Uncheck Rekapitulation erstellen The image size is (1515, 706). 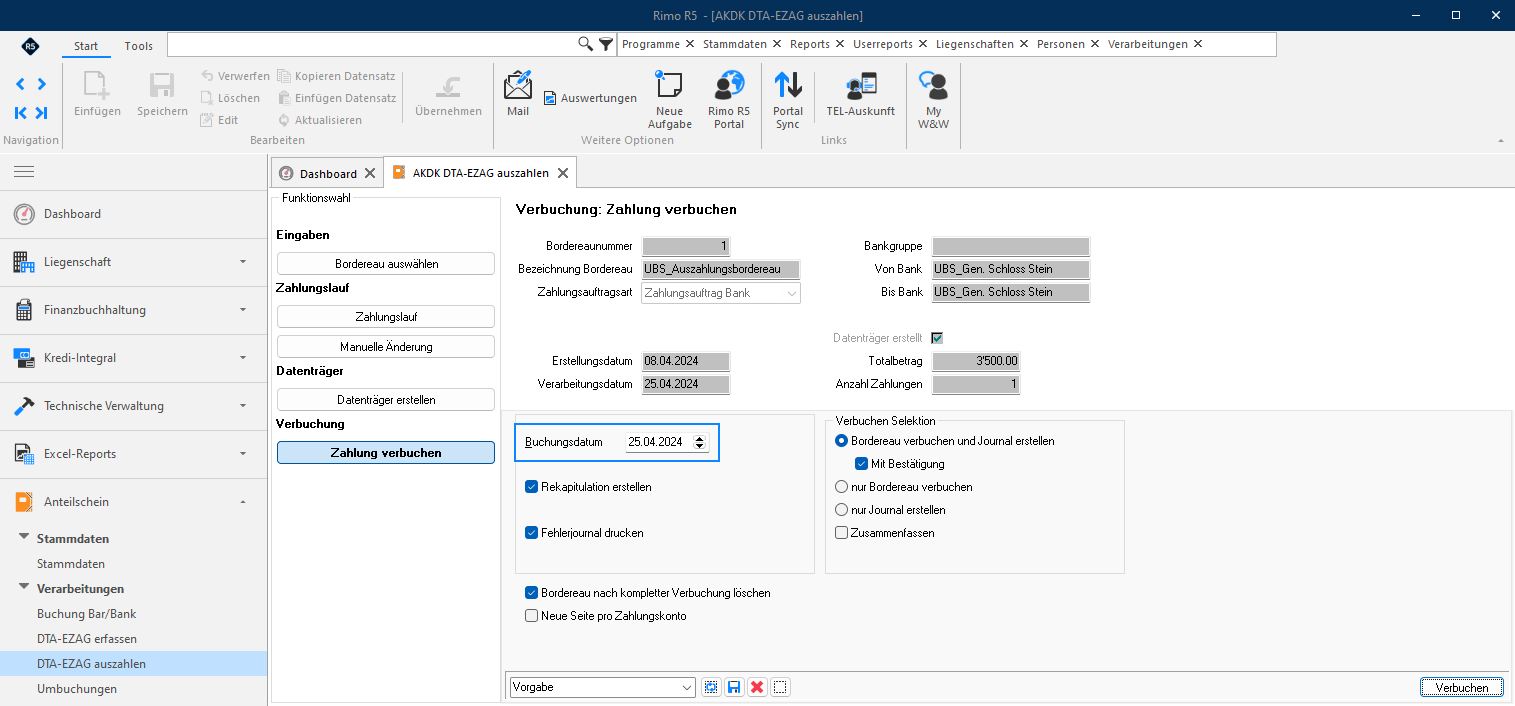(532, 487)
